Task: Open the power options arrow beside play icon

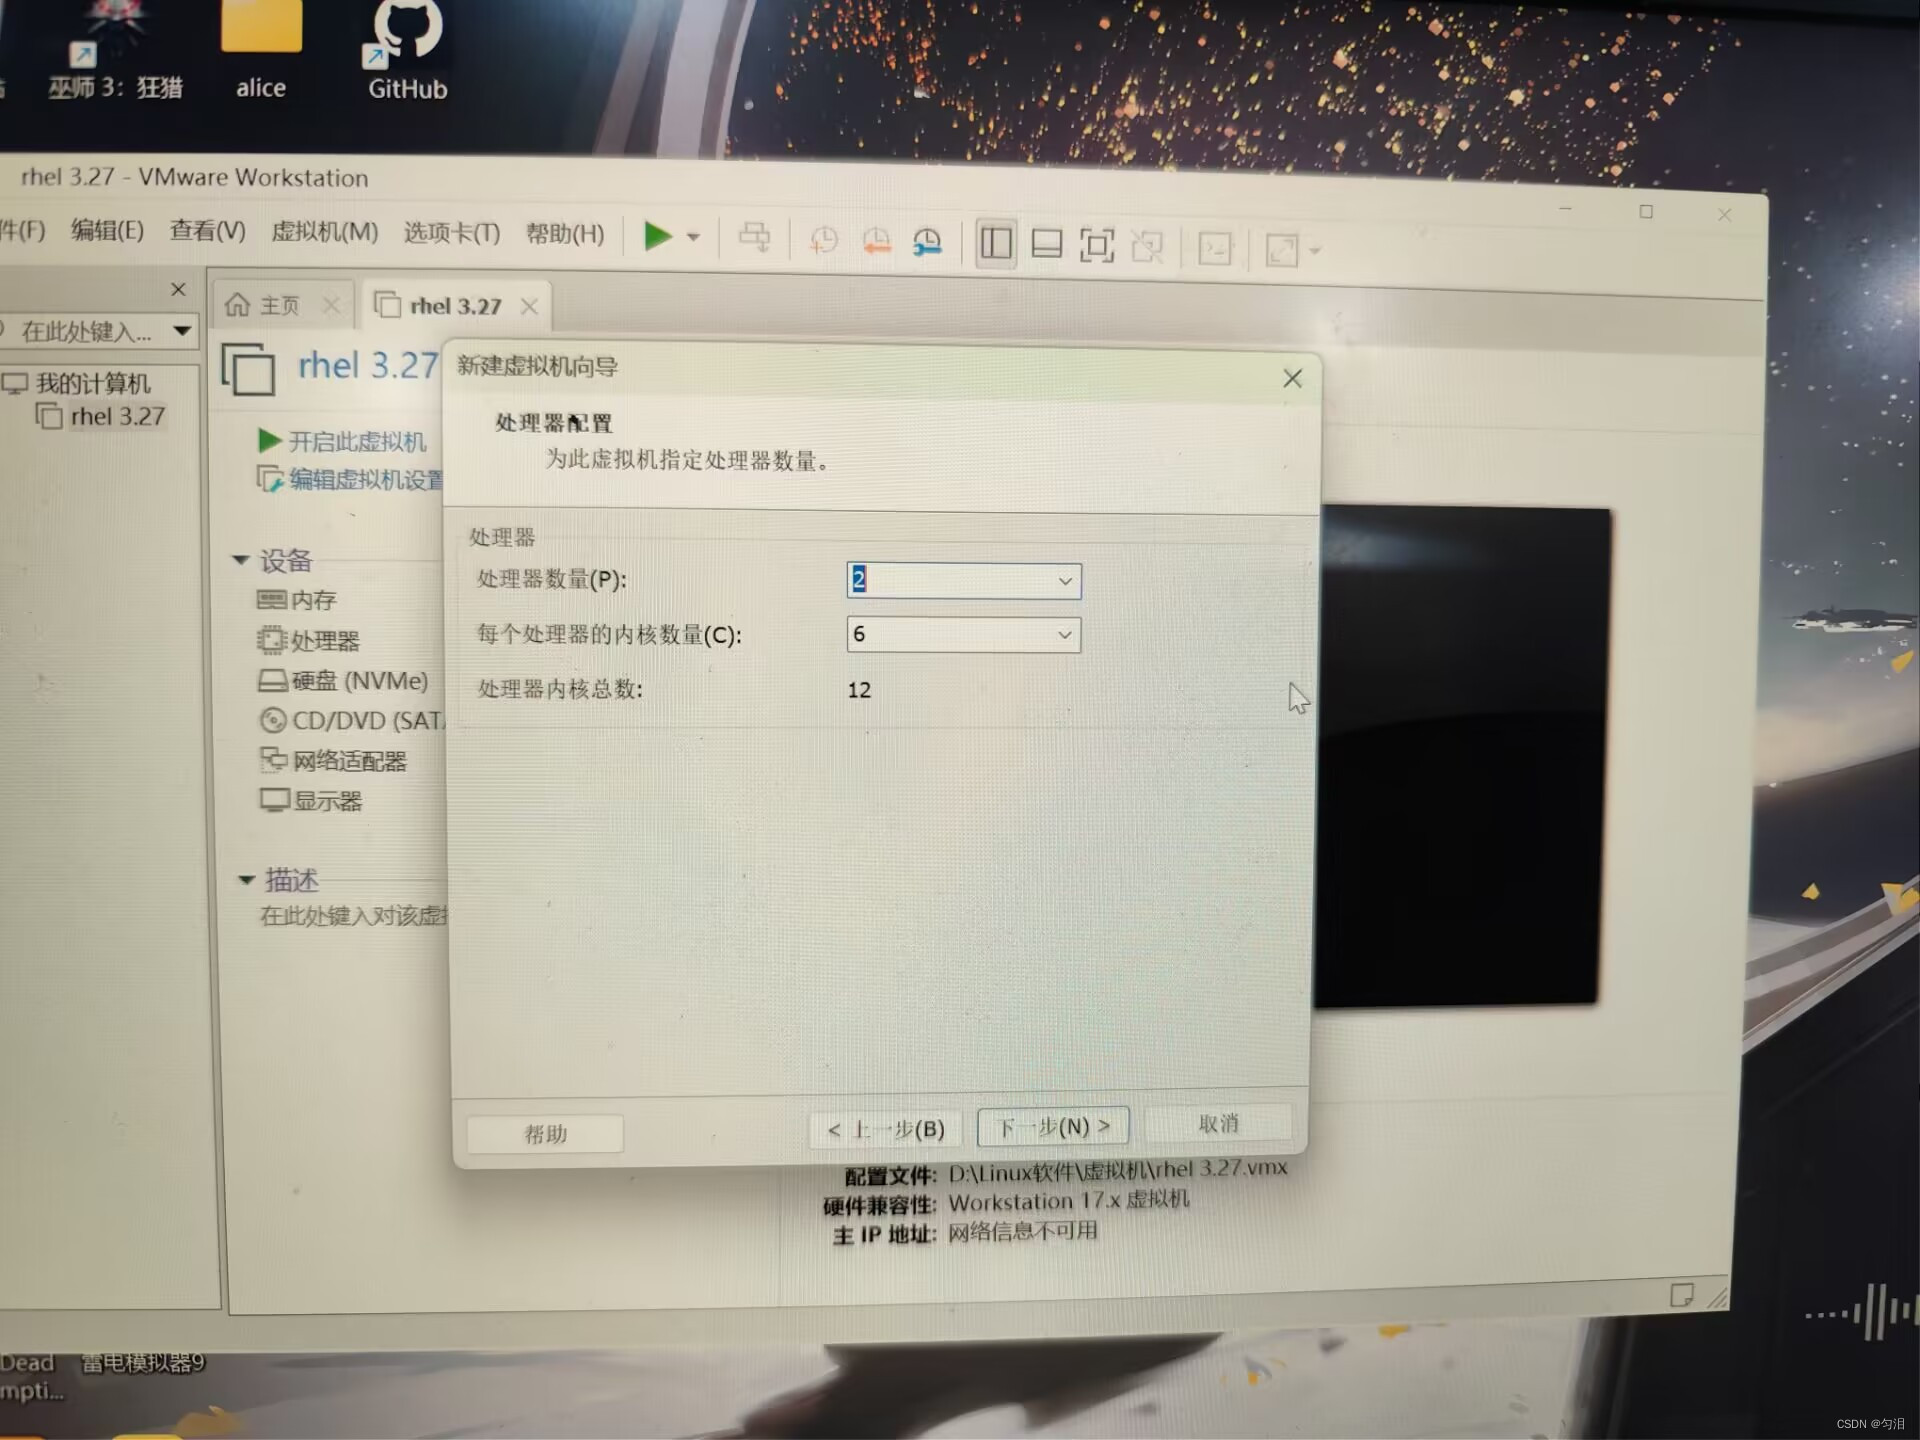Action: tap(693, 238)
